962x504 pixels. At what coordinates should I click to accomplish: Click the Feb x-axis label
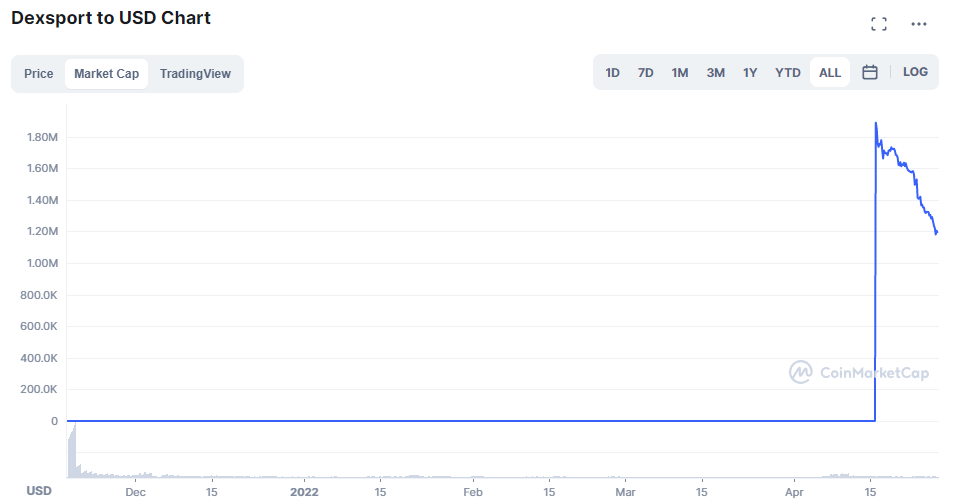[x=473, y=492]
